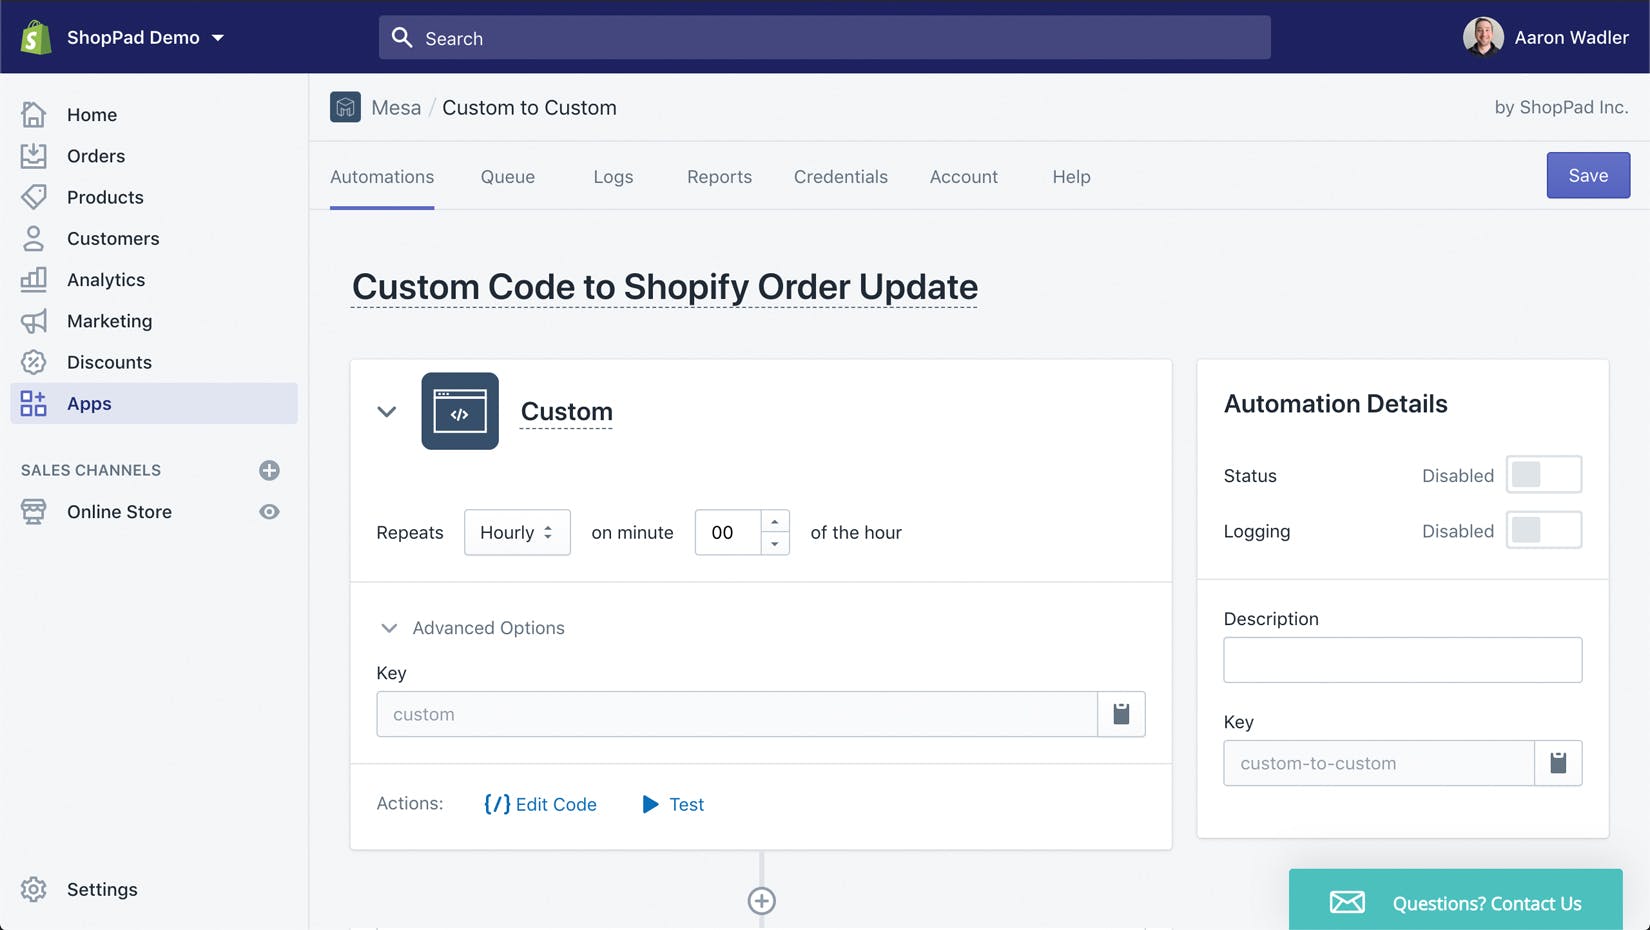Open Edit Code action
Image resolution: width=1650 pixels, height=930 pixels.
click(x=540, y=804)
